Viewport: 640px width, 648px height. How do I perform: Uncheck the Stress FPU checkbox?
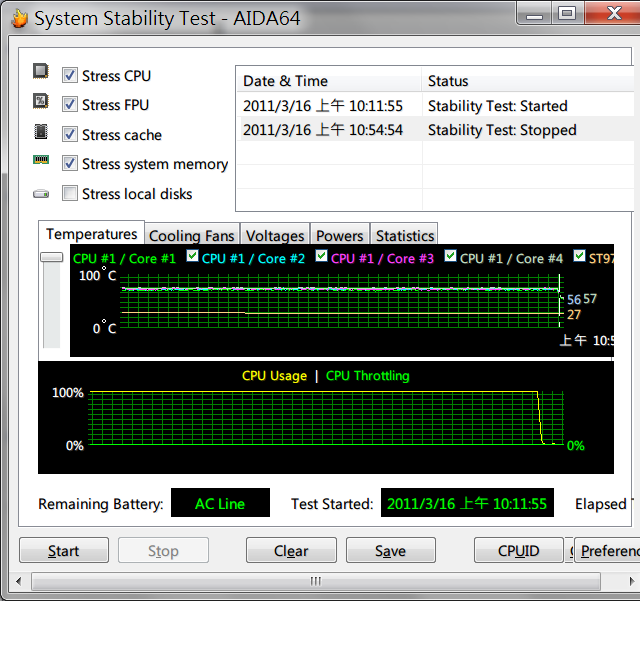tap(69, 105)
